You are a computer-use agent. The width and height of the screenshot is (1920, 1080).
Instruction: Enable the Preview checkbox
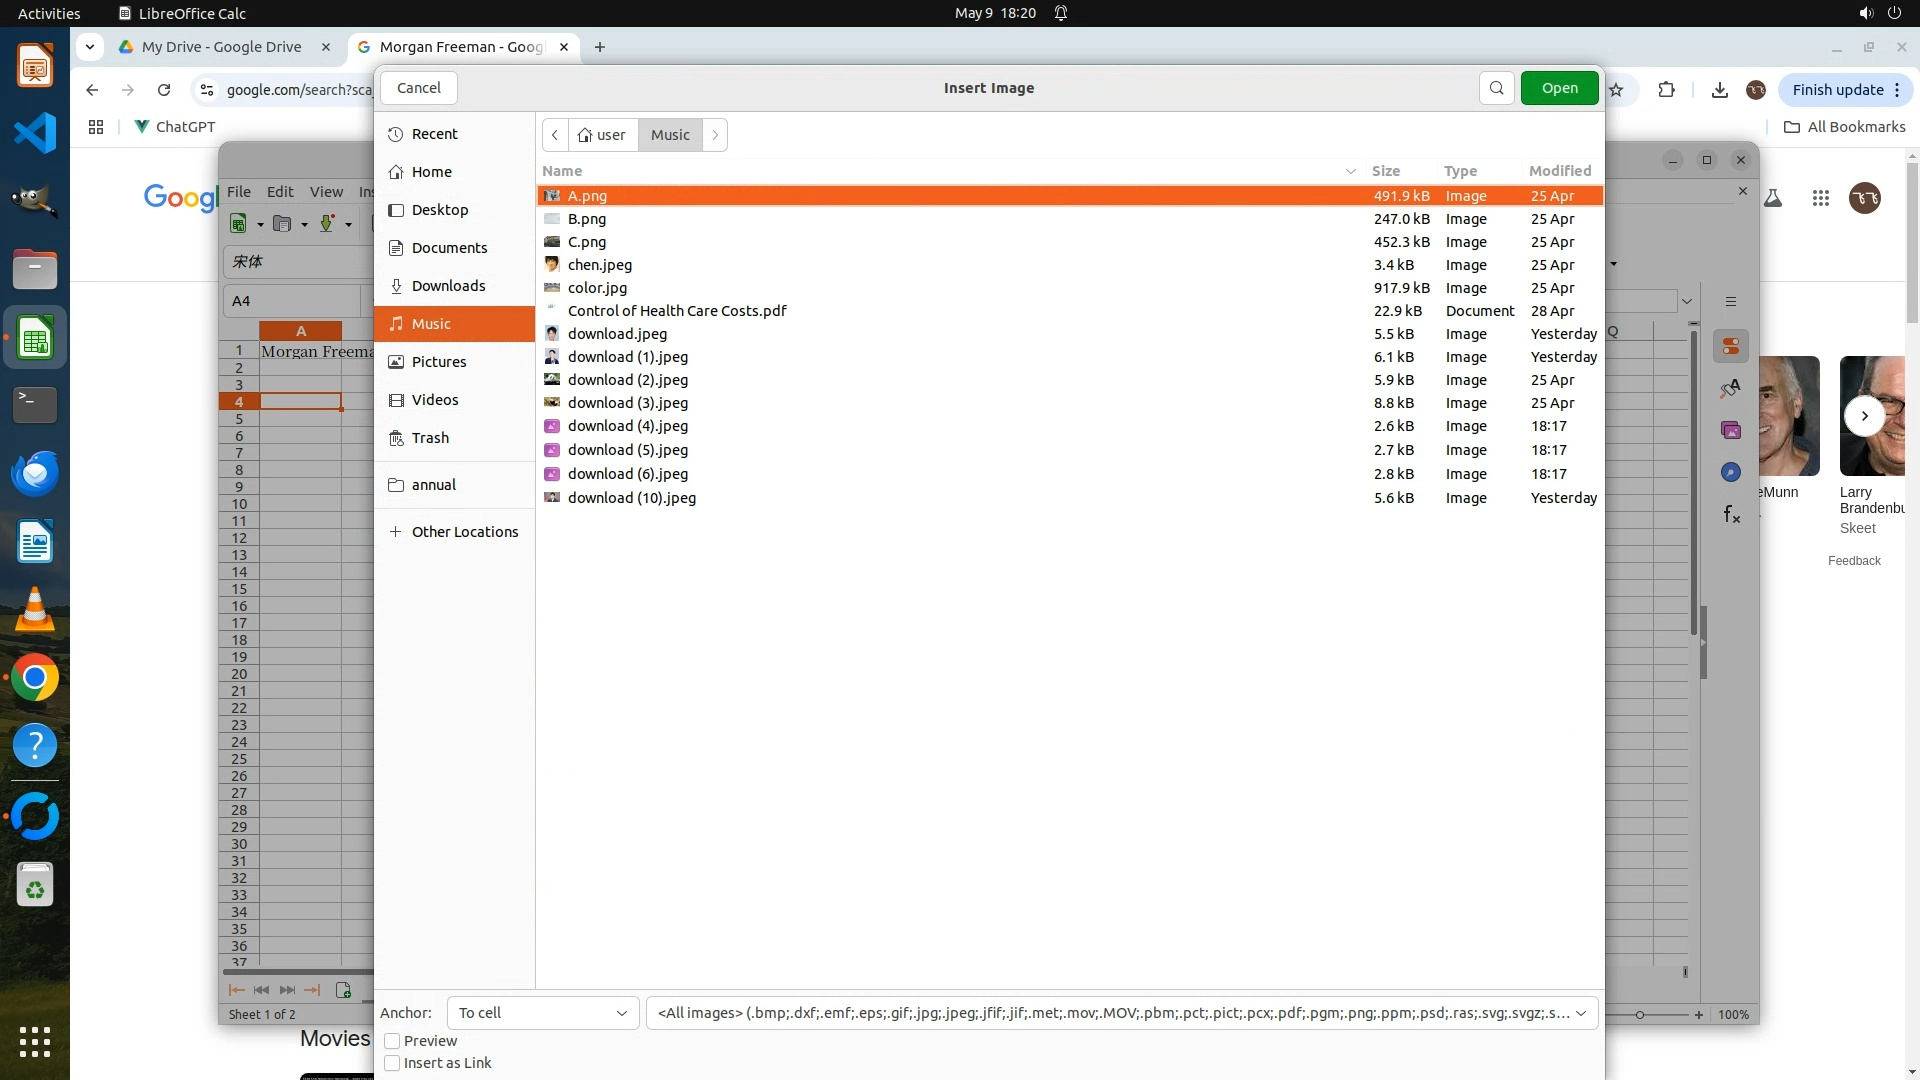click(393, 1041)
